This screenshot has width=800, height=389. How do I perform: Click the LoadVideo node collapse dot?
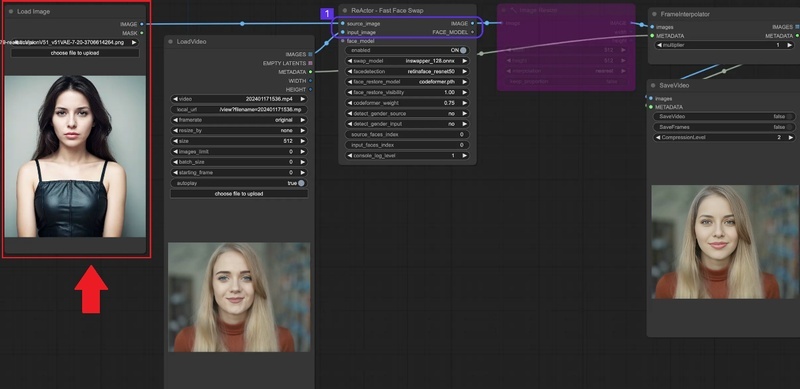tap(170, 41)
